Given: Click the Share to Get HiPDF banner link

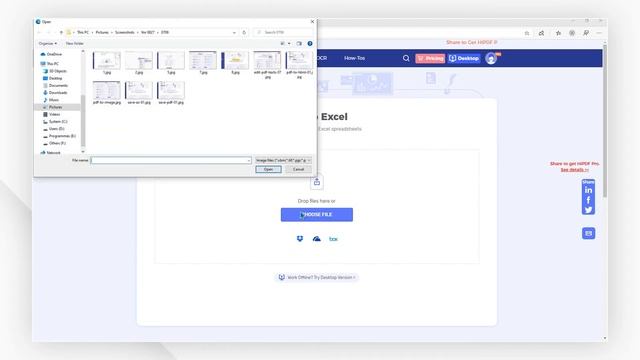Looking at the screenshot, I should [x=471, y=42].
